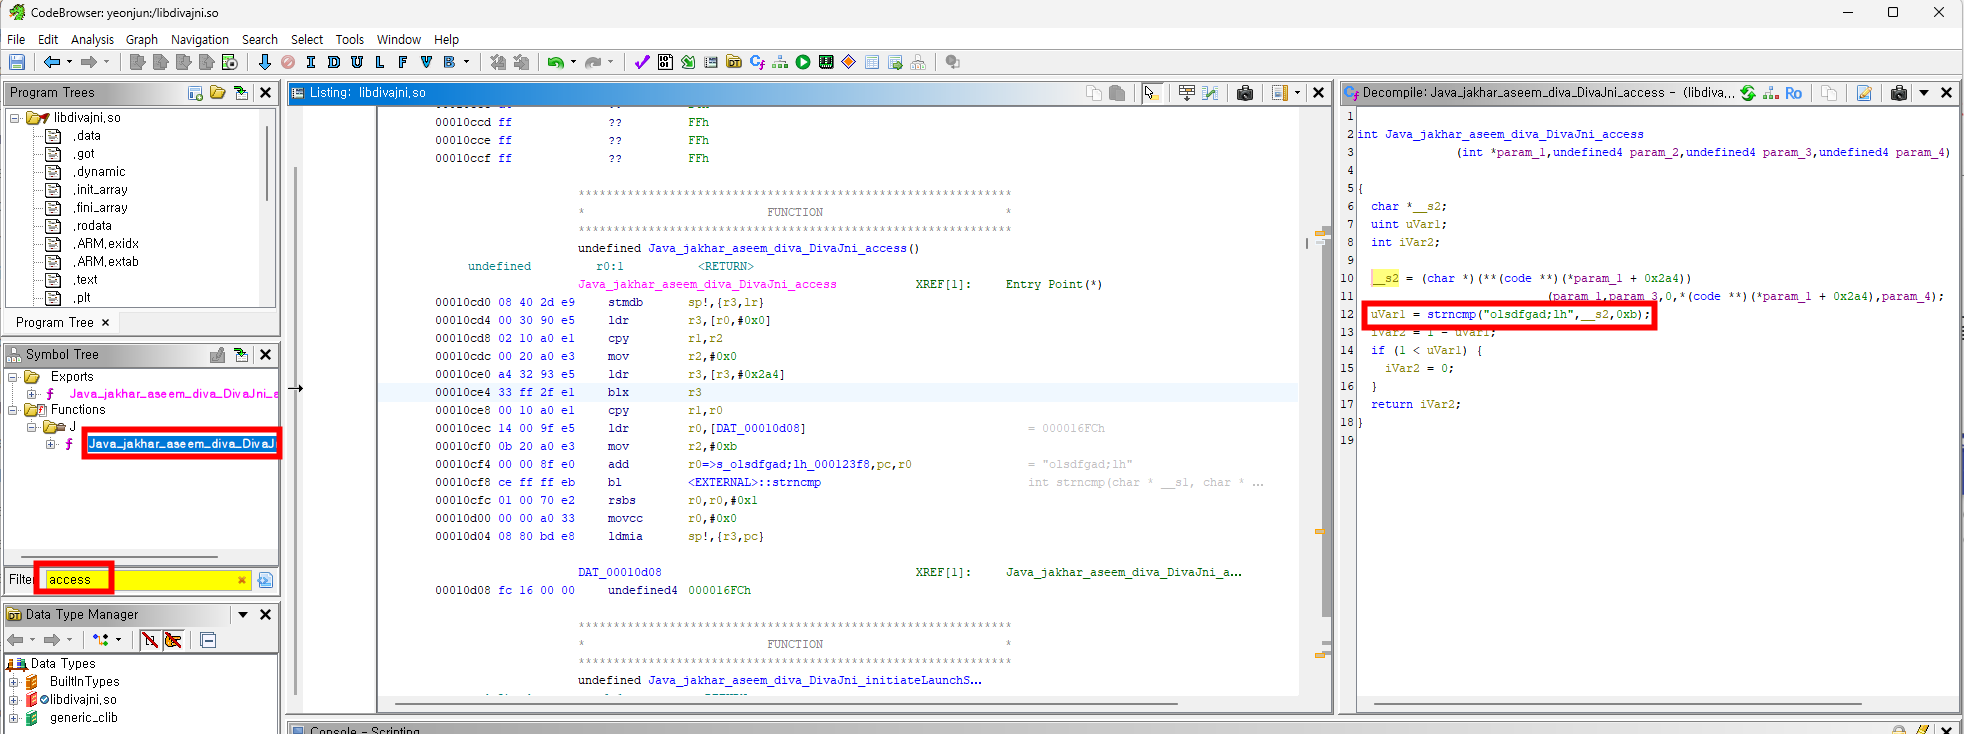
Task: Click the strncmp call in decompiled code
Action: point(1452,314)
